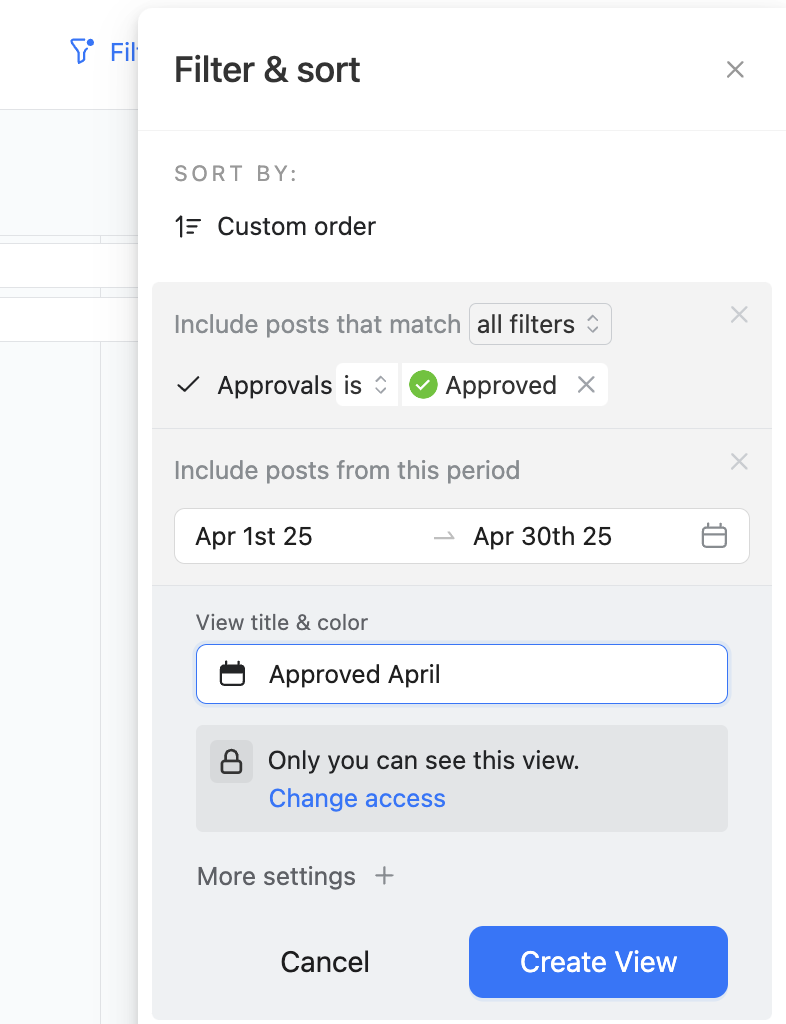The image size is (786, 1024).
Task: Click the Apr 1st 25 start date
Action: tap(255, 536)
